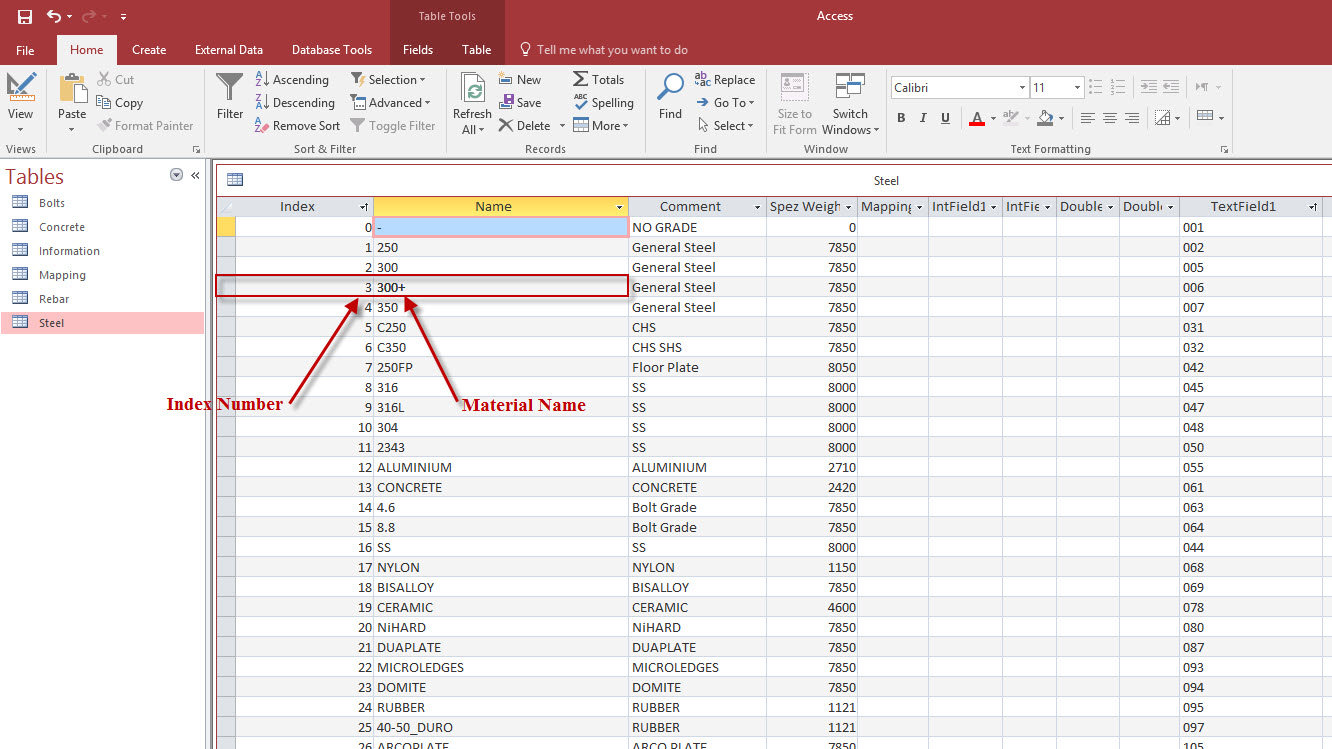This screenshot has height=749, width=1332.
Task: Click the Copy command
Action: click(x=120, y=102)
